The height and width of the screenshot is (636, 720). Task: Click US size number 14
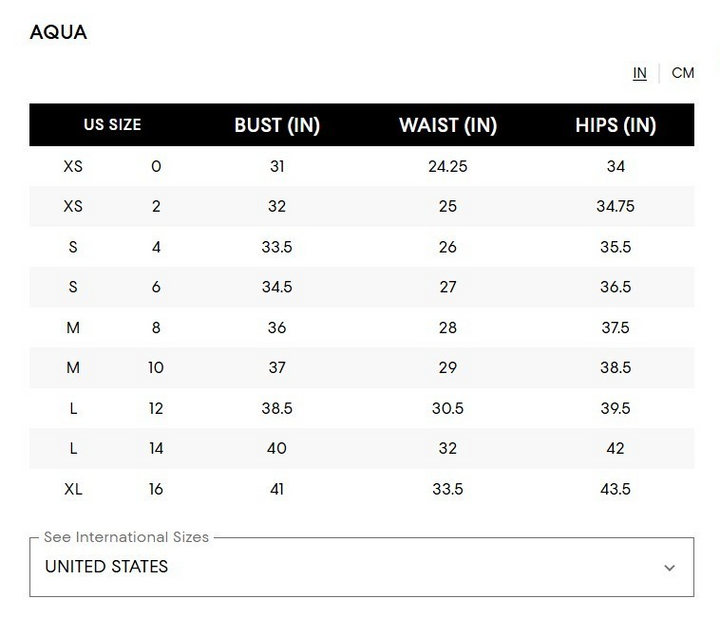tap(156, 449)
